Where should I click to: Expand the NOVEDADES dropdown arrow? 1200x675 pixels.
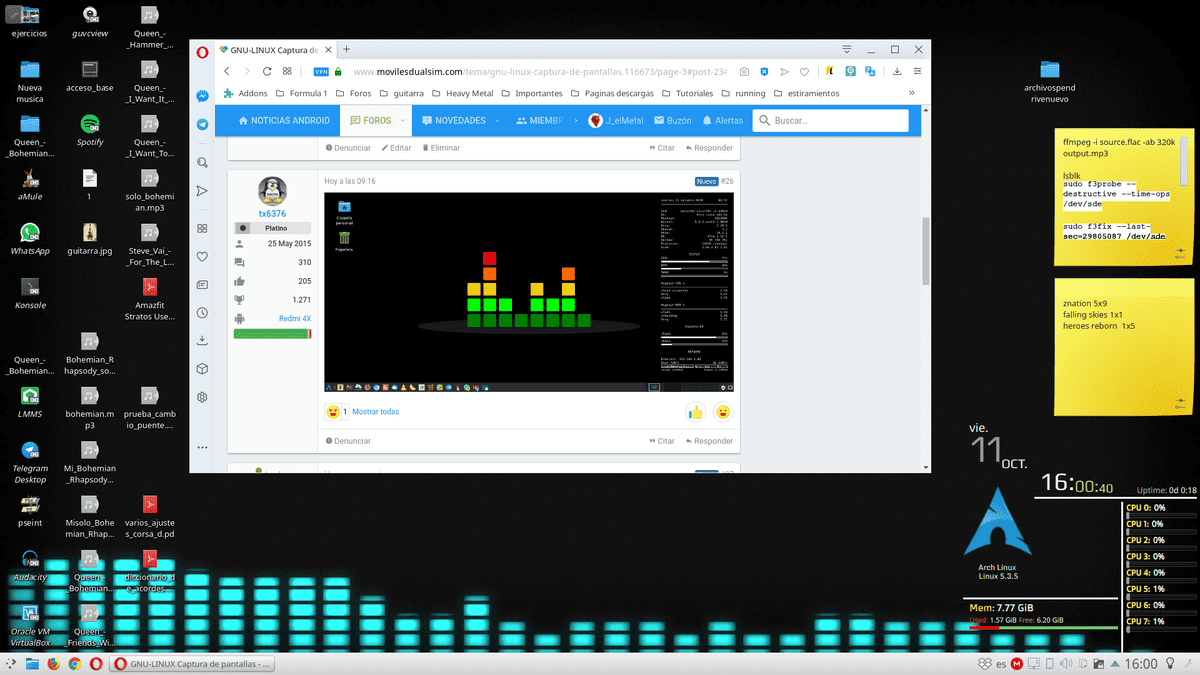497,121
